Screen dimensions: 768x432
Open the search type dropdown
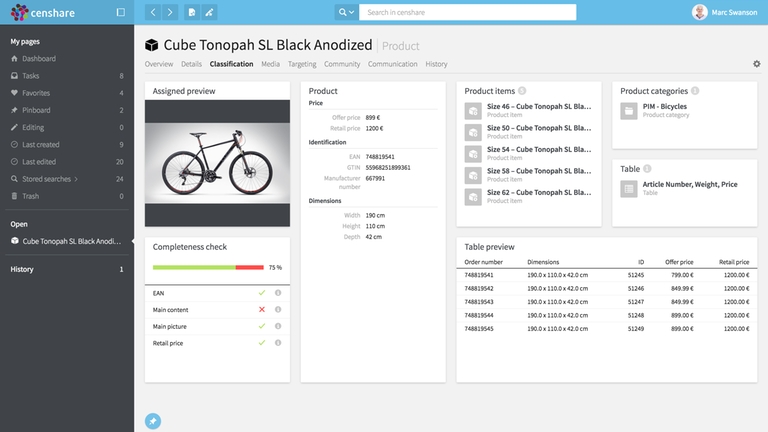coord(346,12)
